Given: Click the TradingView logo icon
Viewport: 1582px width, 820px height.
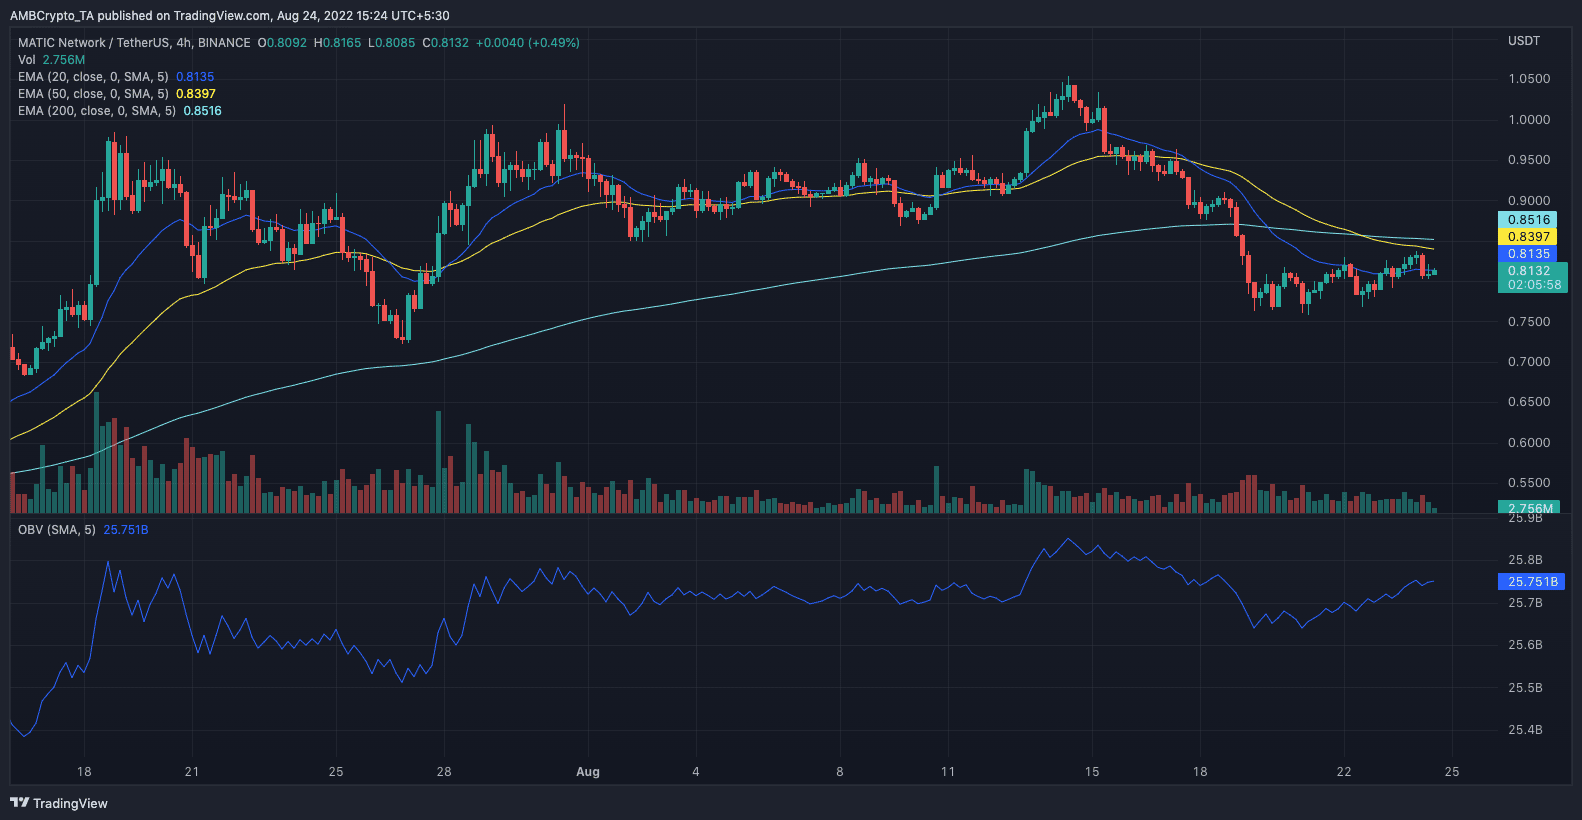Looking at the screenshot, I should point(19,802).
